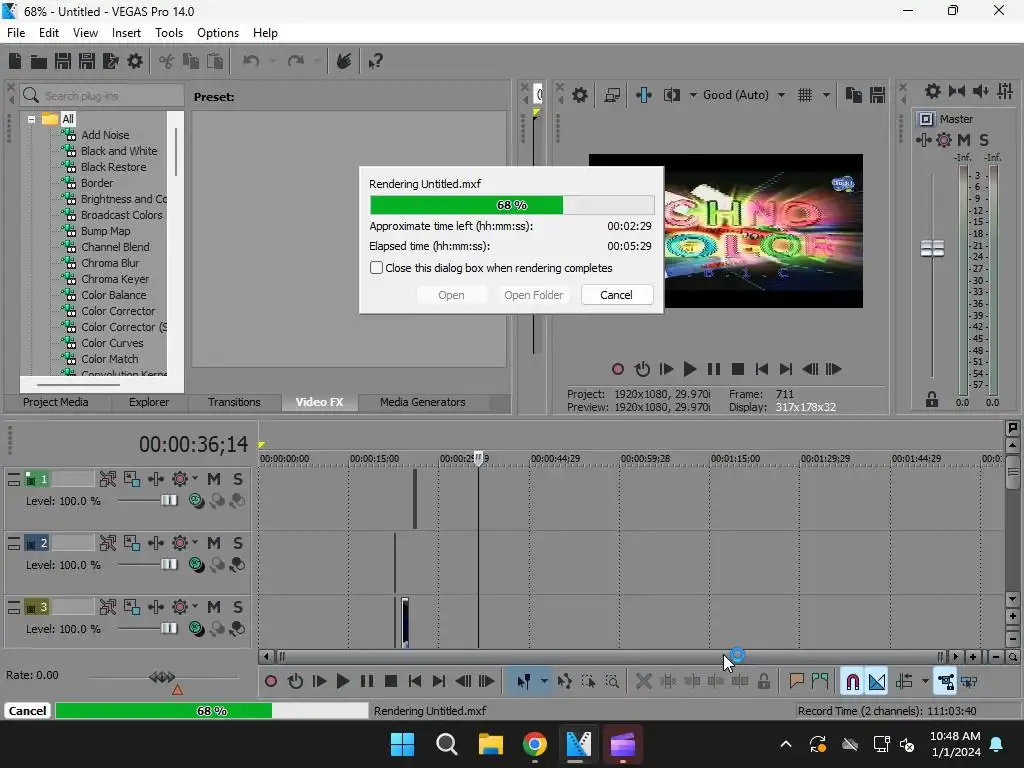Click the Open project folder icon

(x=39, y=61)
